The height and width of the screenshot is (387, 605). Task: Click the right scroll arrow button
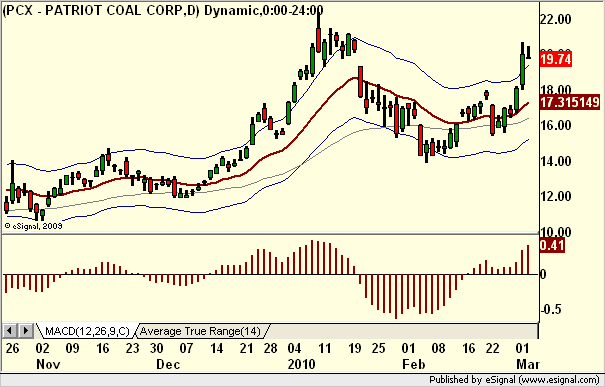coord(25,331)
